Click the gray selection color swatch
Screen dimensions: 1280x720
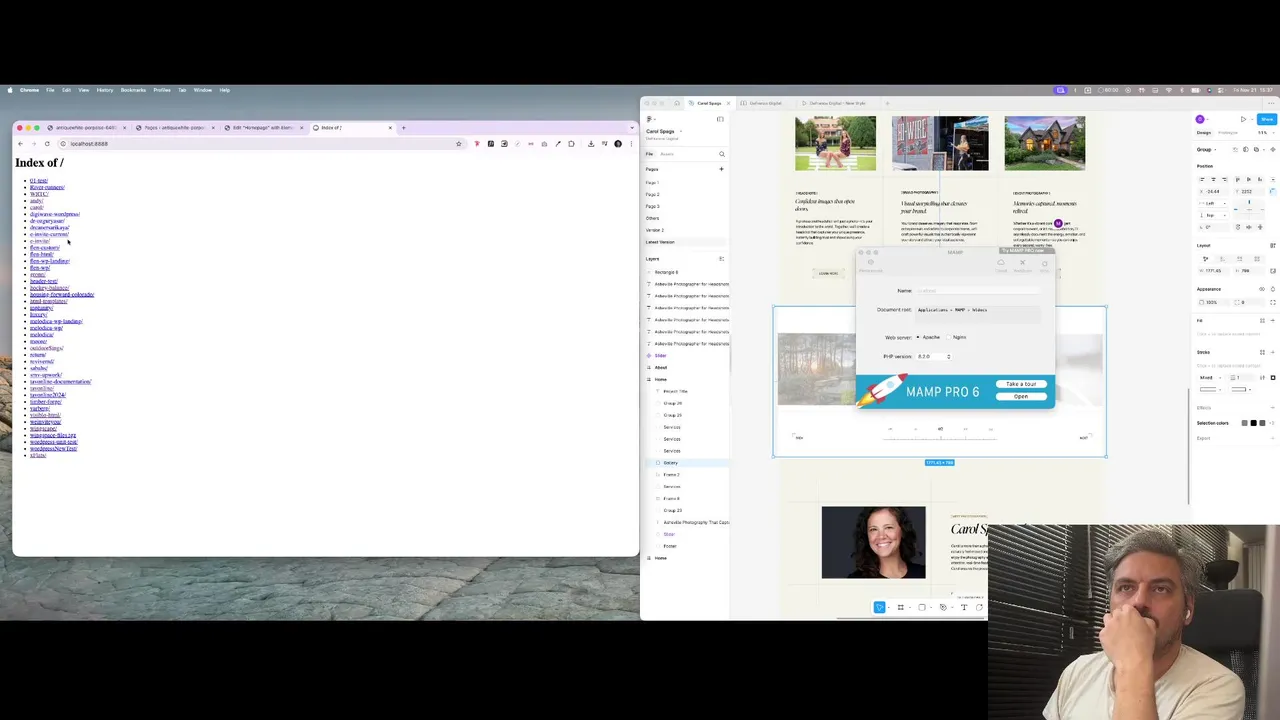pyautogui.click(x=1245, y=423)
